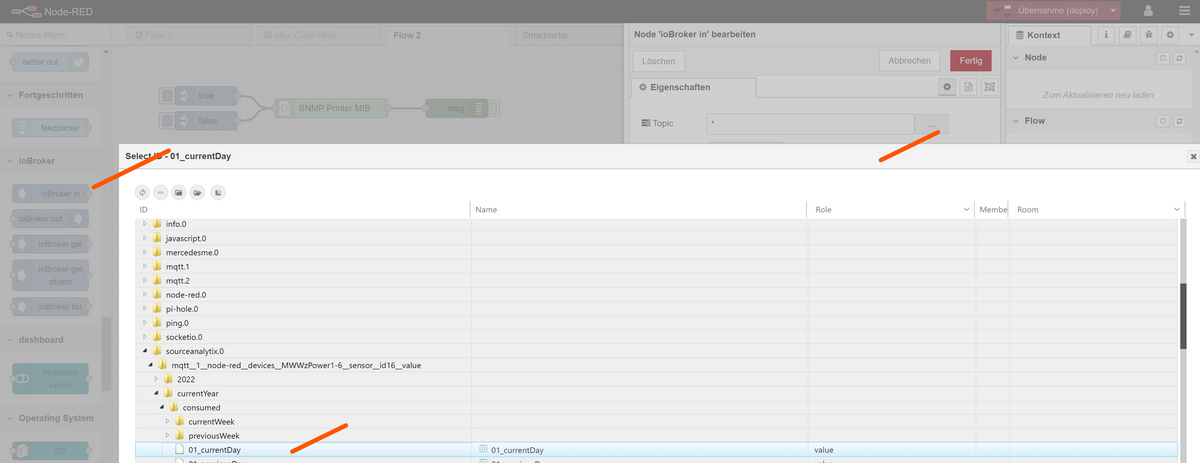Select the 01_currentDay tree row
Viewport: 1200px width, 463px height.
tap(655, 450)
